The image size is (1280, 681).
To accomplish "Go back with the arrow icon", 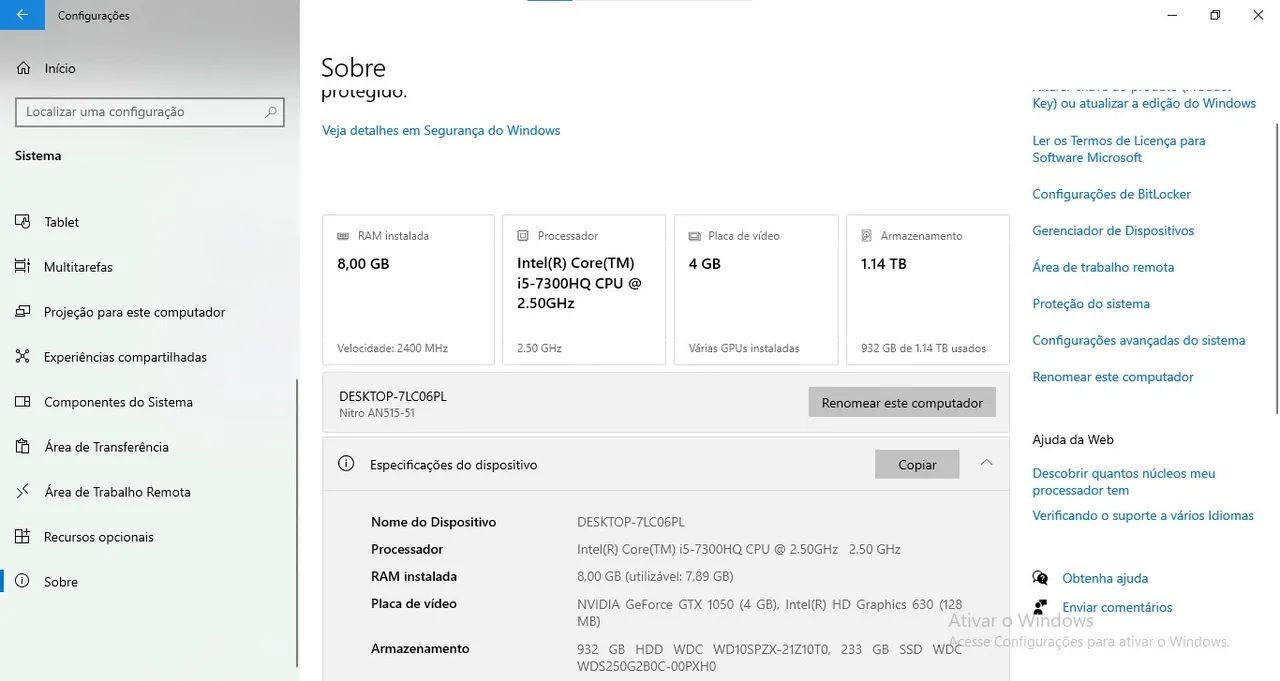I will click(x=22, y=15).
